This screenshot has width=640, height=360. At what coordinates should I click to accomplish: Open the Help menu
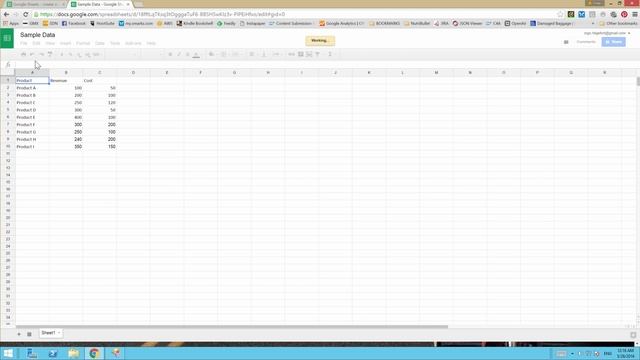151,43
